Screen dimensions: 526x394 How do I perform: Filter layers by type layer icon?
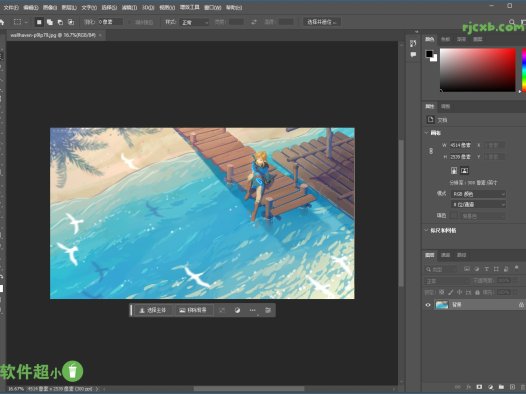tap(486, 269)
